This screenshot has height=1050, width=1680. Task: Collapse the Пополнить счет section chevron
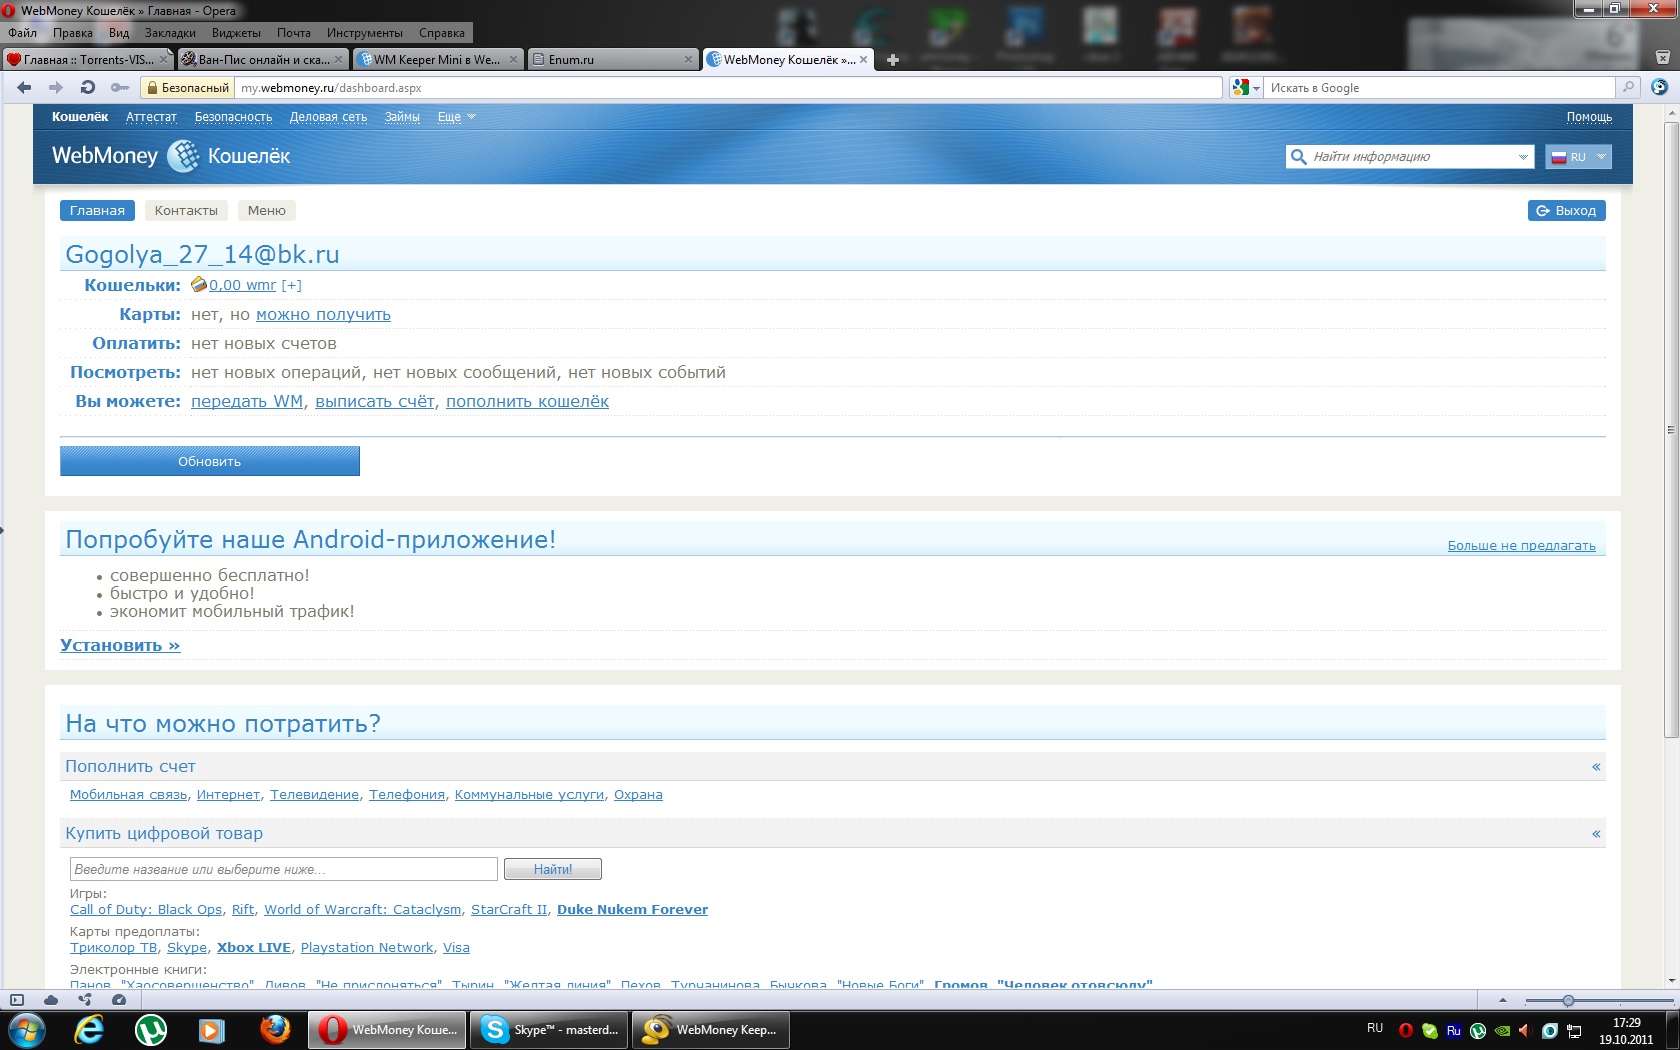tap(1596, 767)
